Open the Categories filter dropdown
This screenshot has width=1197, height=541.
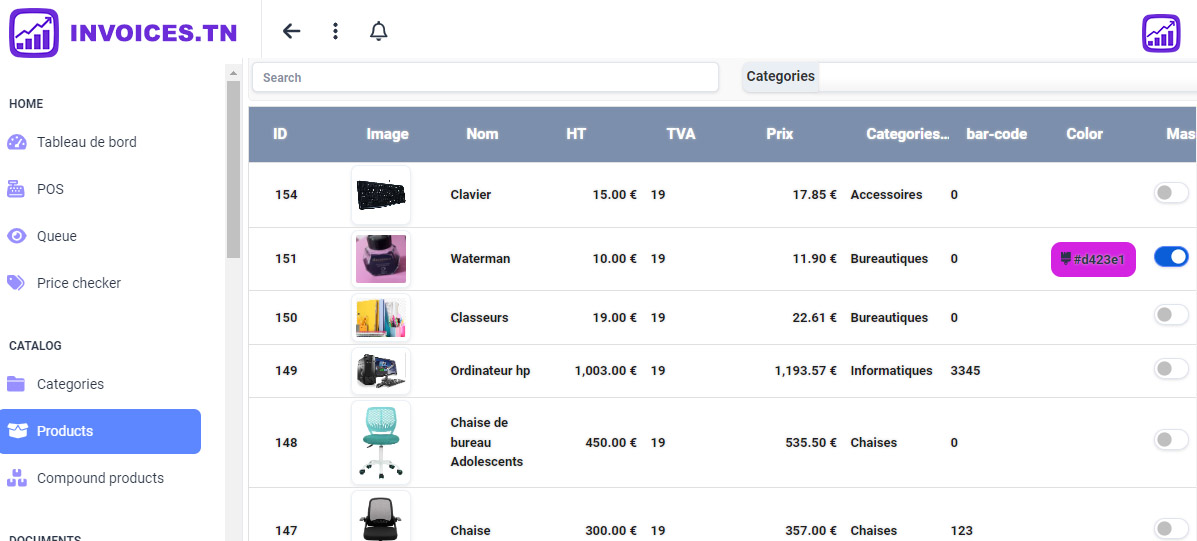click(1005, 77)
